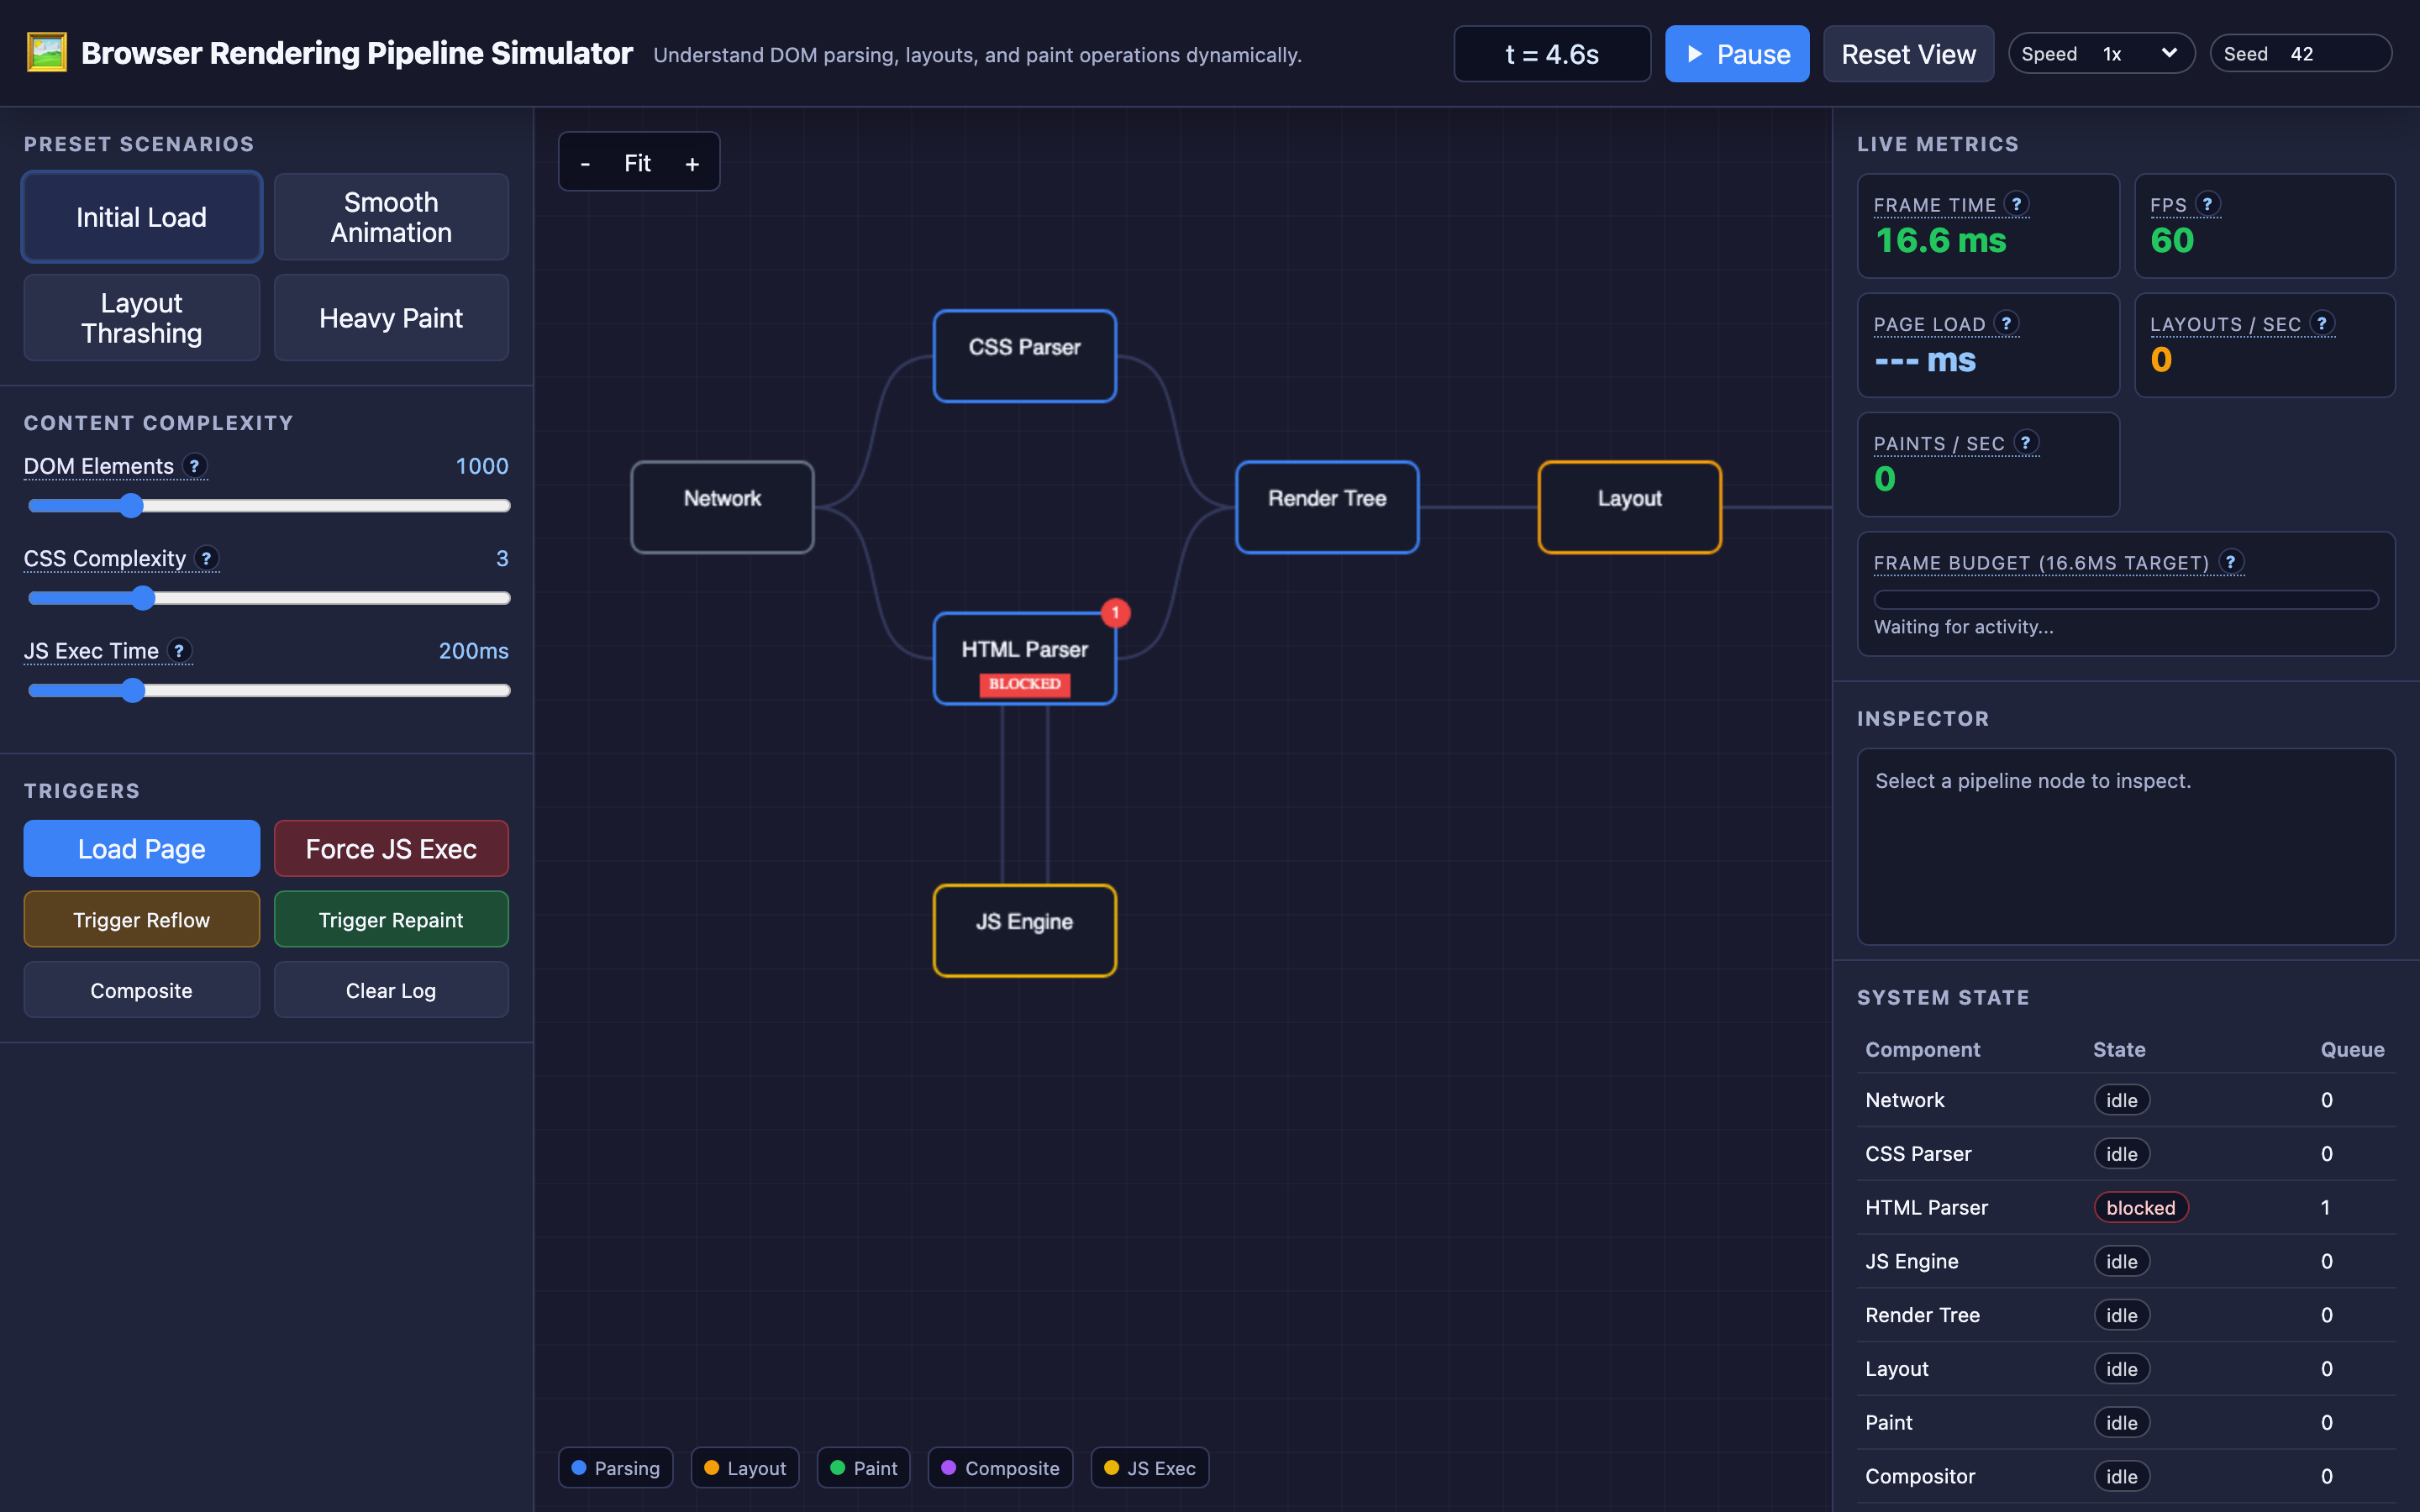Click the Seed input field

tap(2334, 54)
